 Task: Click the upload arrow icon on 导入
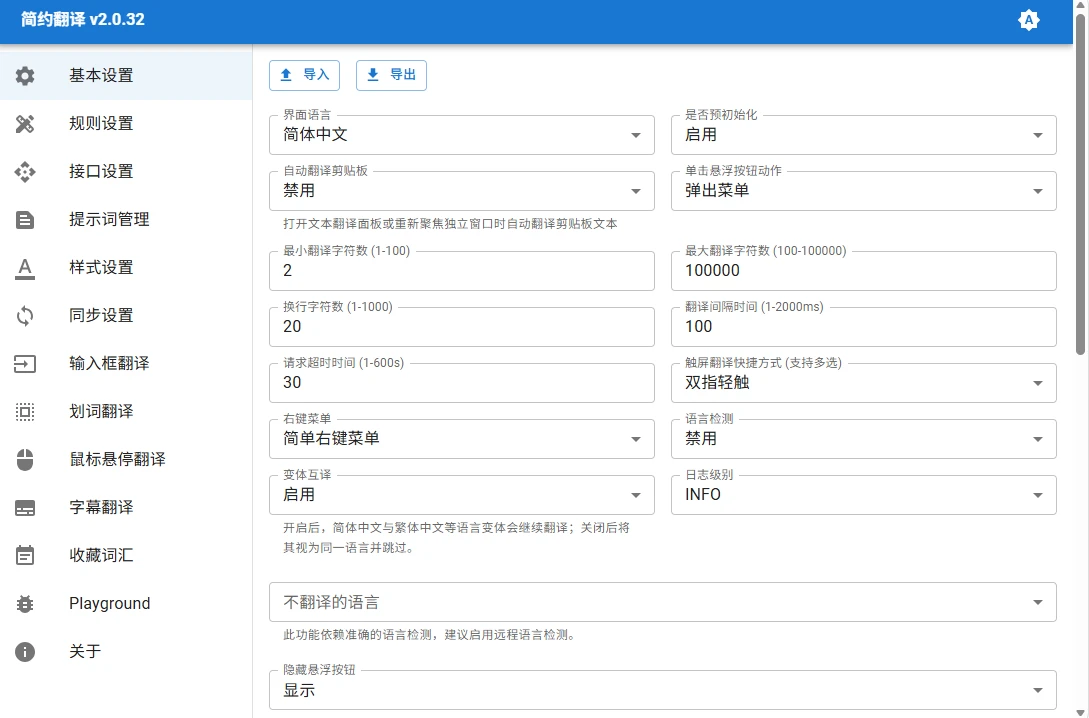point(286,75)
